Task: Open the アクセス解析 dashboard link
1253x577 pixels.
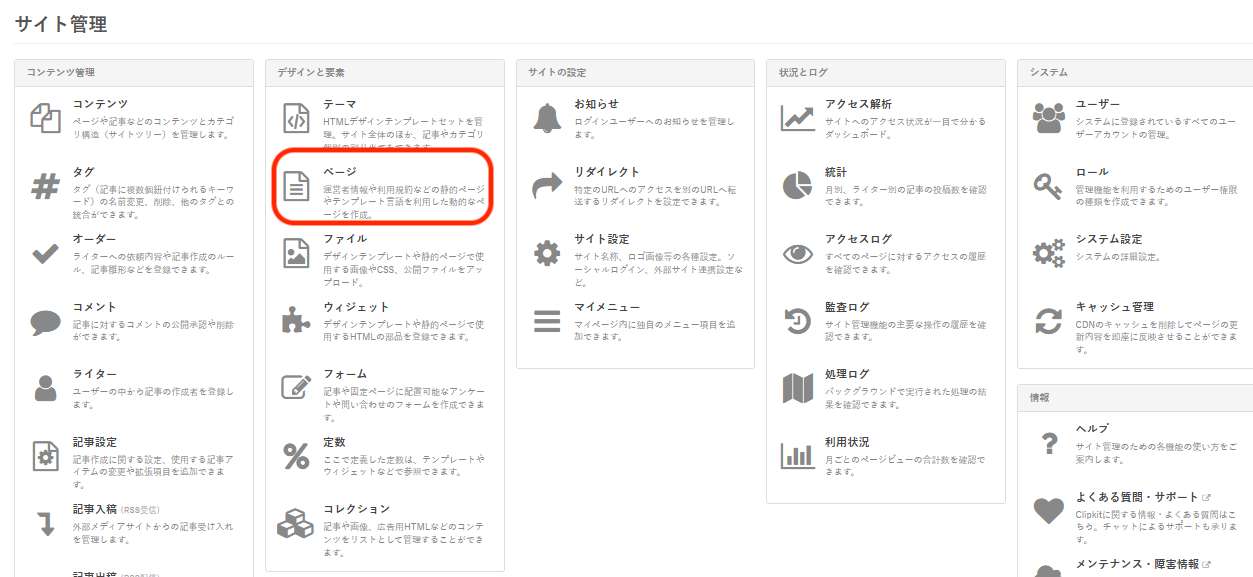Action: (x=858, y=104)
